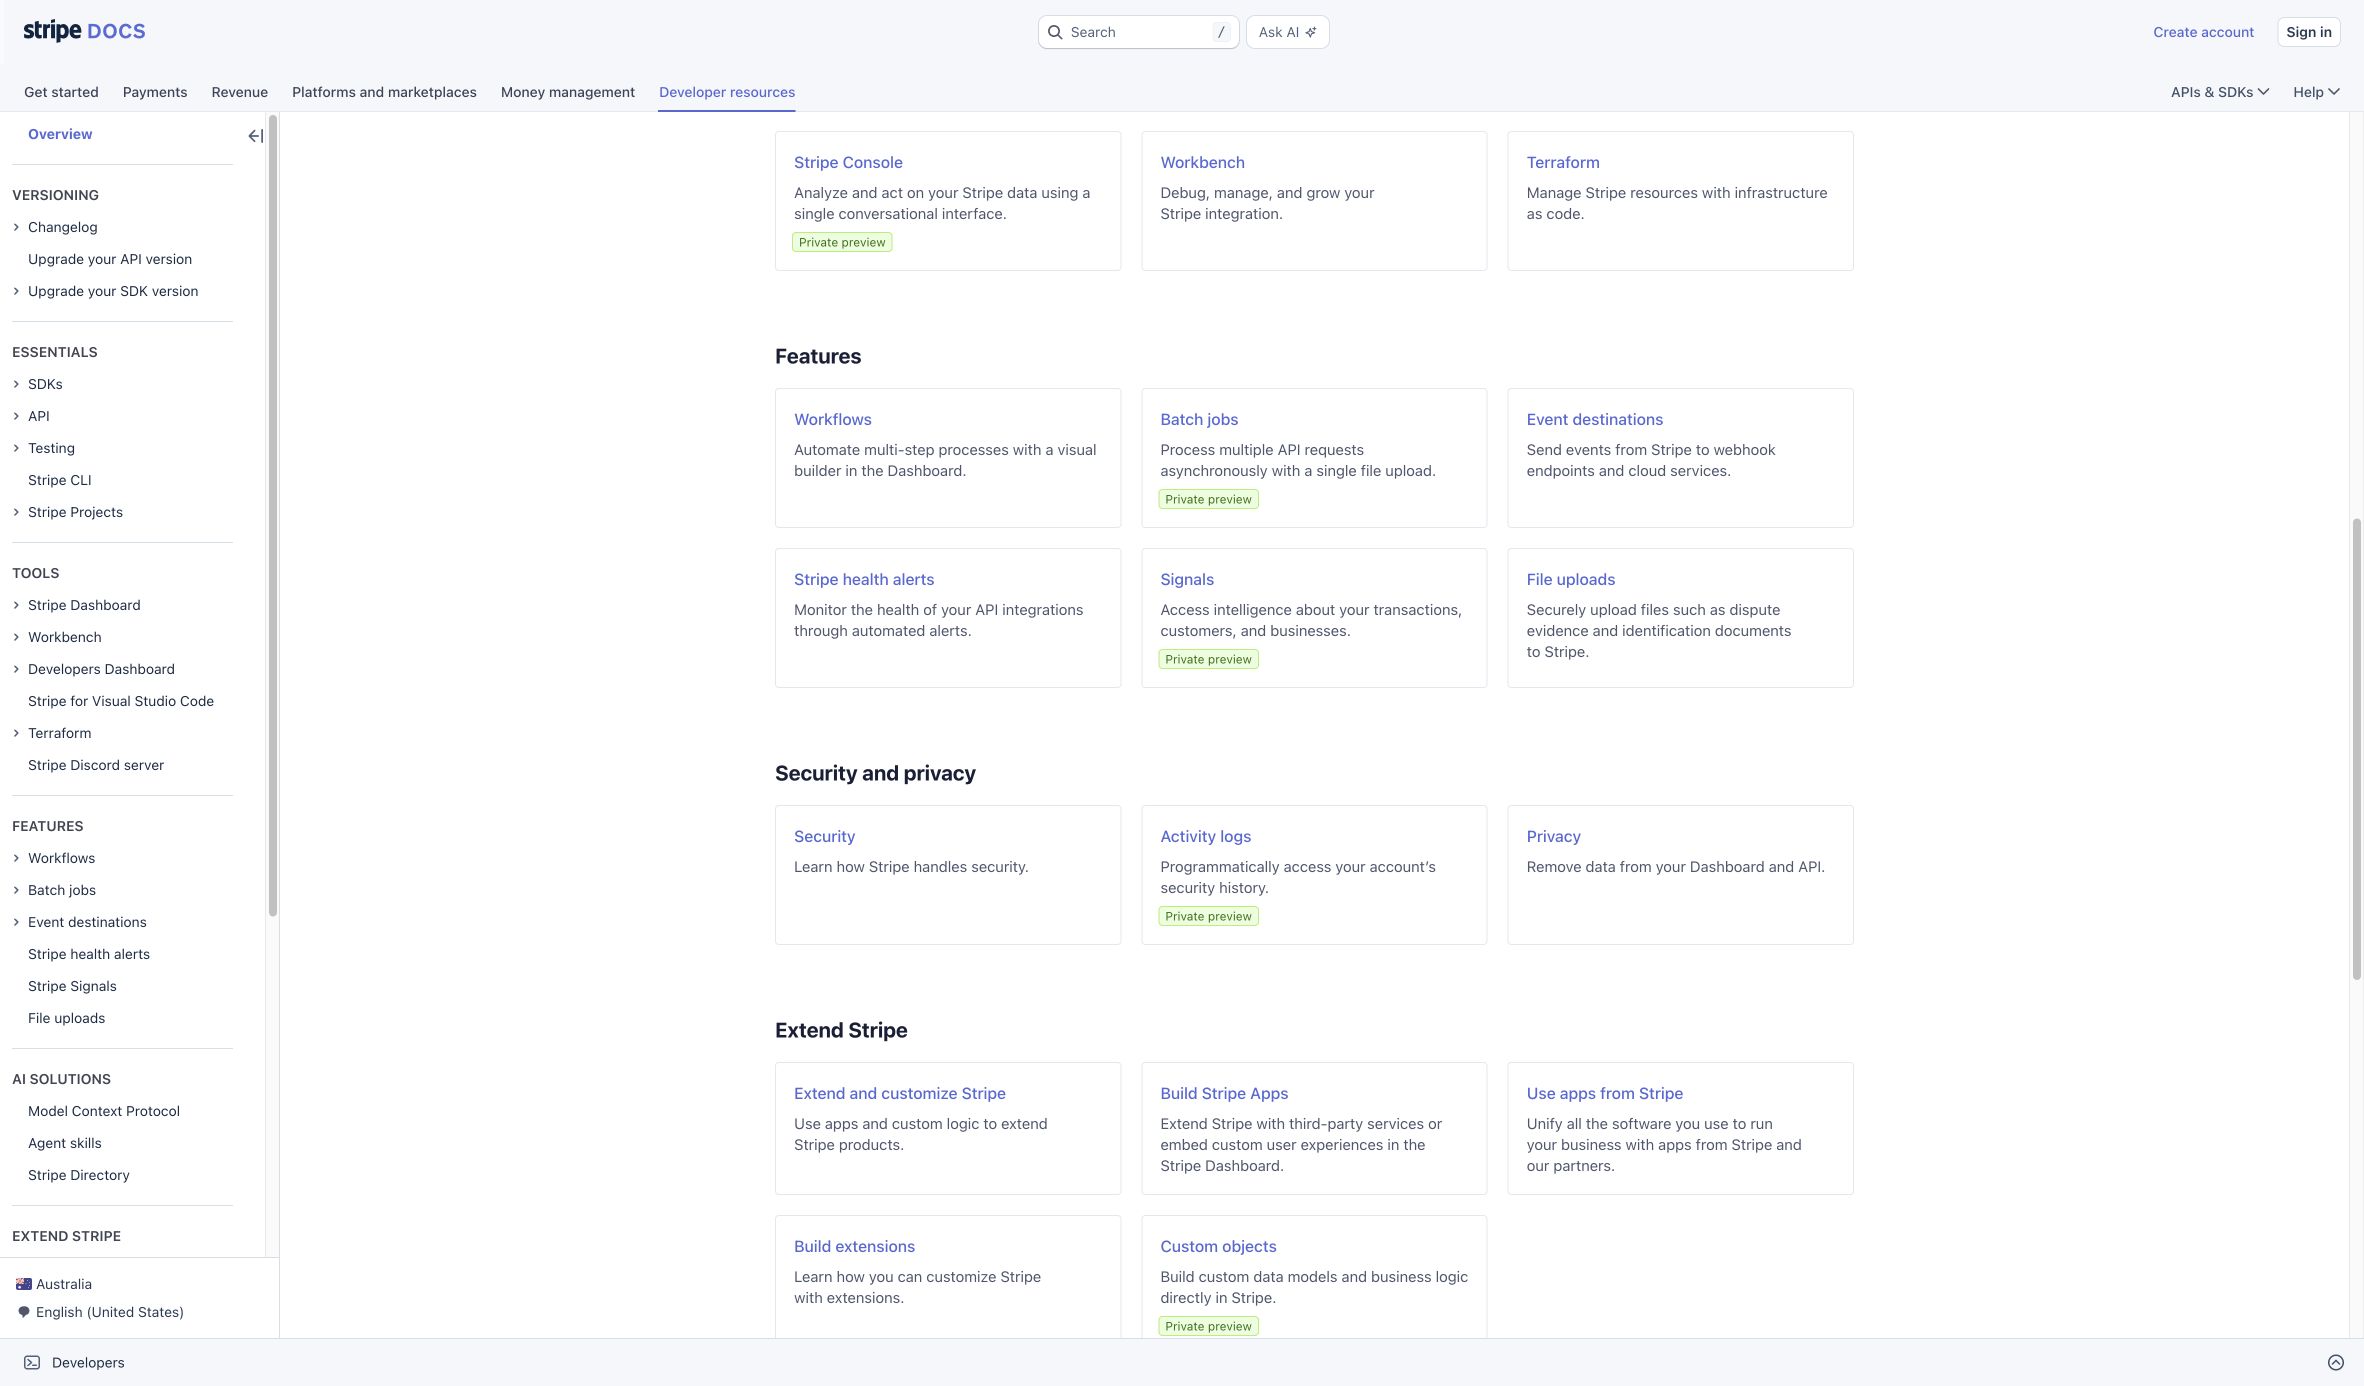
Task: Expand the bottom developer panel with the circled chevron
Action: pos(2336,1362)
